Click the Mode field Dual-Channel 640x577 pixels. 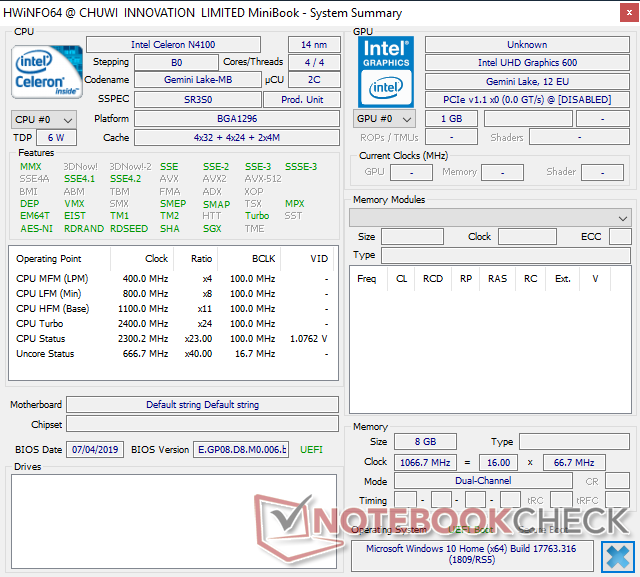(483, 481)
